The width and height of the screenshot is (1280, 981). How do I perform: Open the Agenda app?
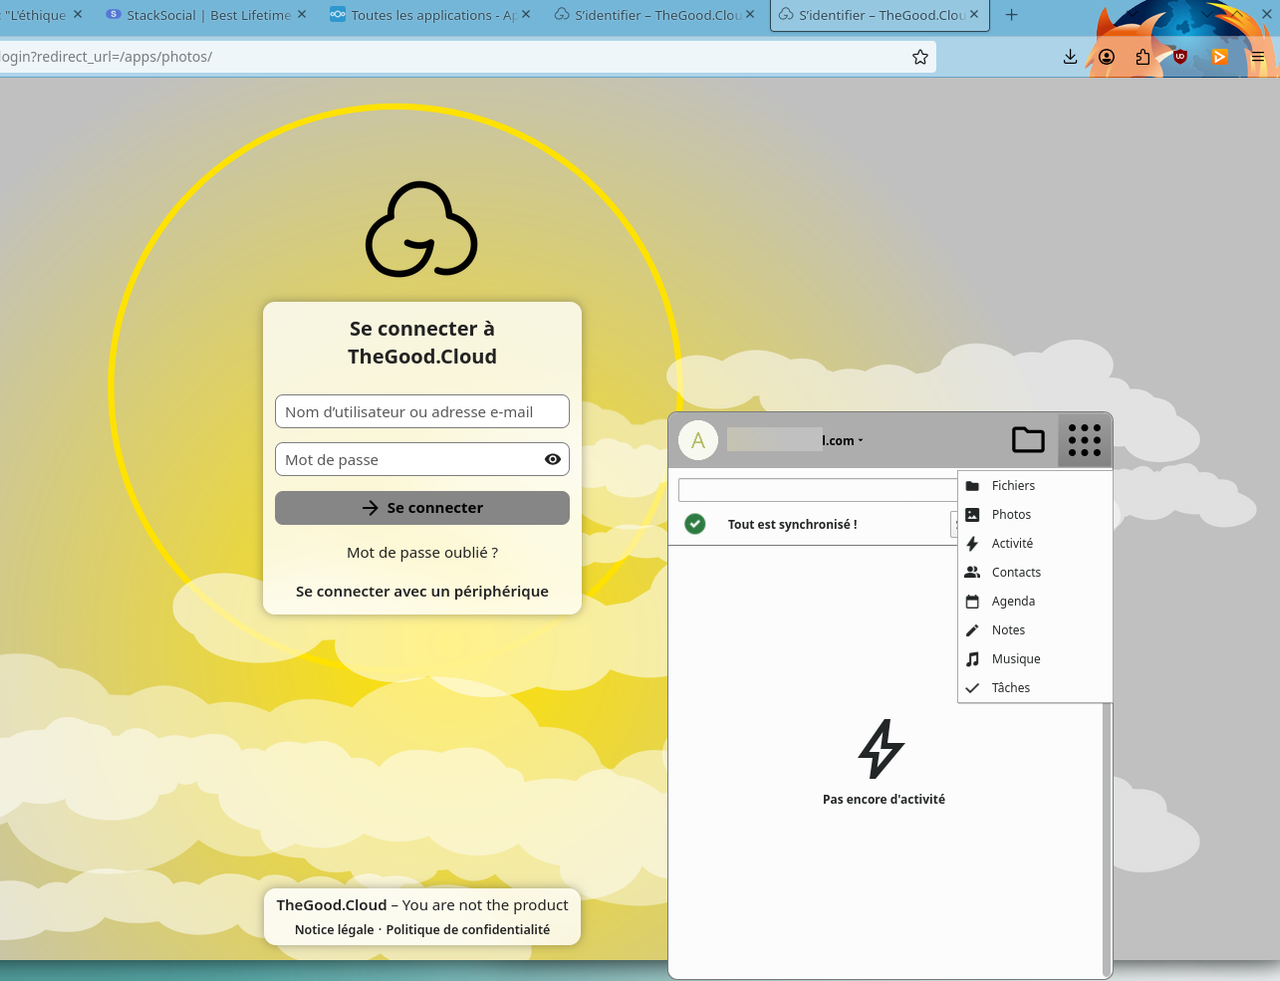1011,601
